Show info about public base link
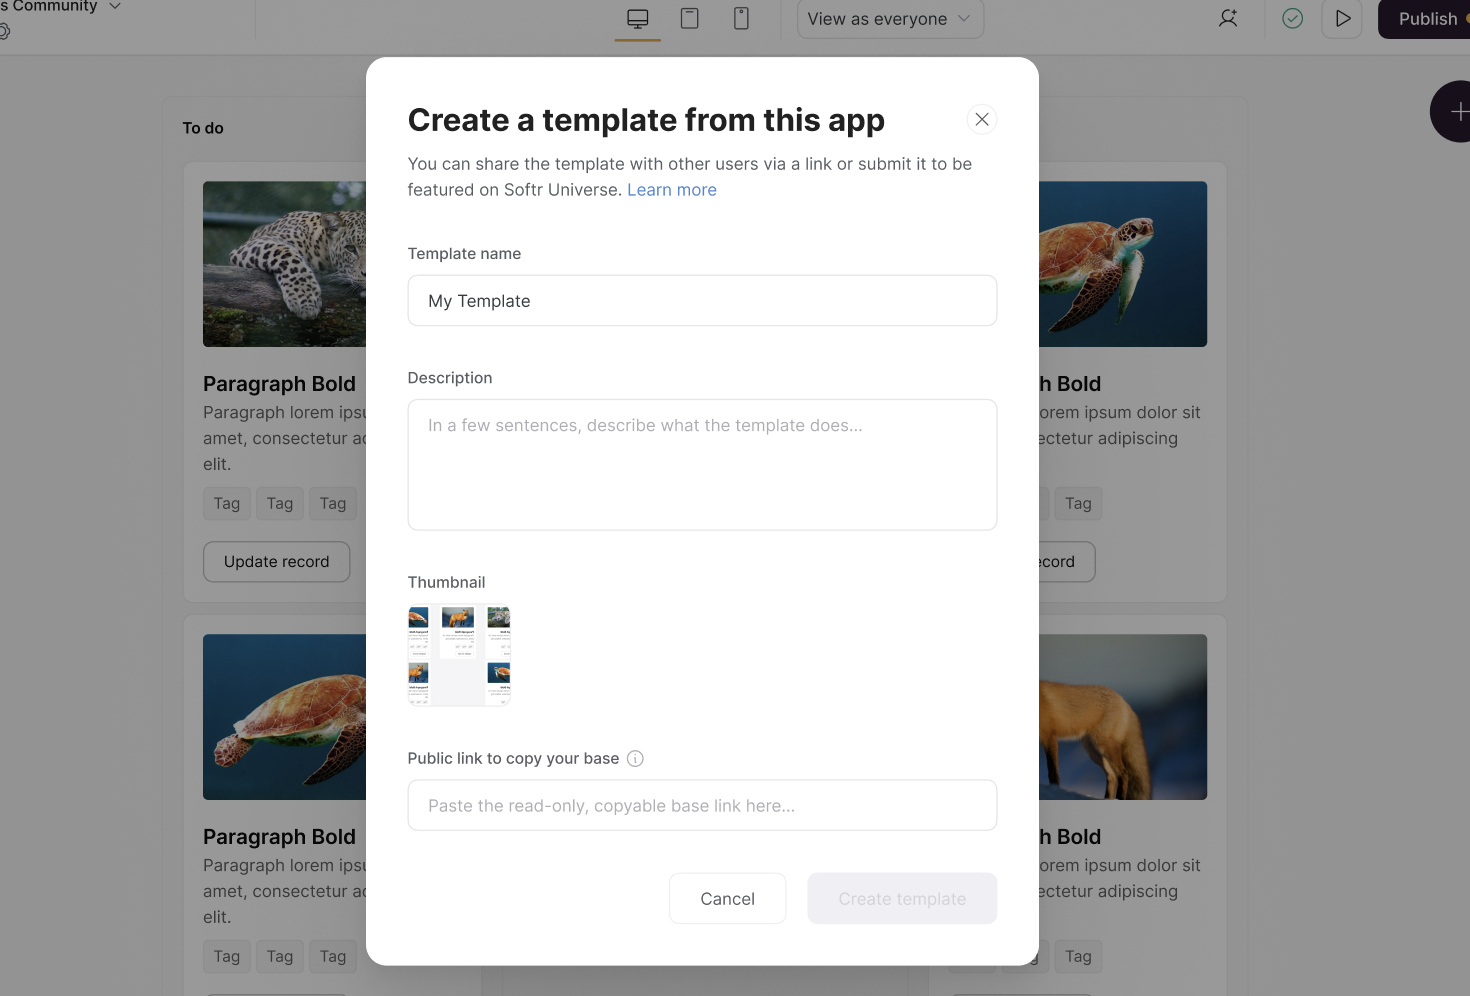1470x996 pixels. tap(635, 759)
